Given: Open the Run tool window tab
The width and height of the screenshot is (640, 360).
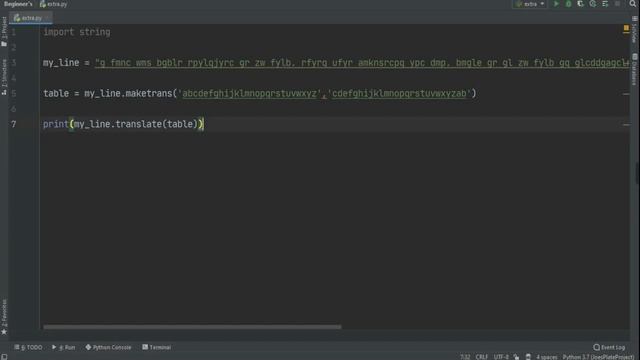Looking at the screenshot, I should click(x=64, y=347).
